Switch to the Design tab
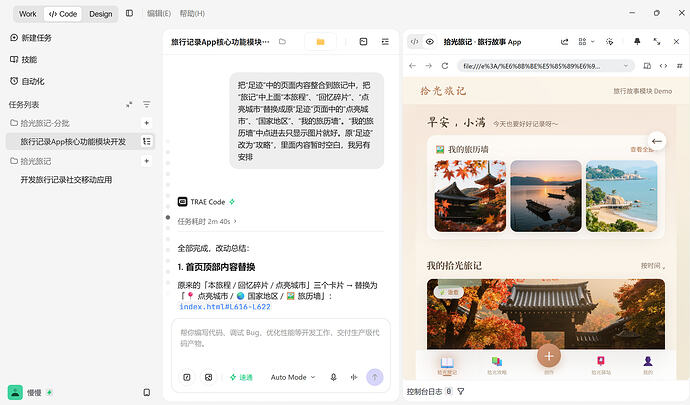Screen dimensions: 690x405 pos(101,14)
